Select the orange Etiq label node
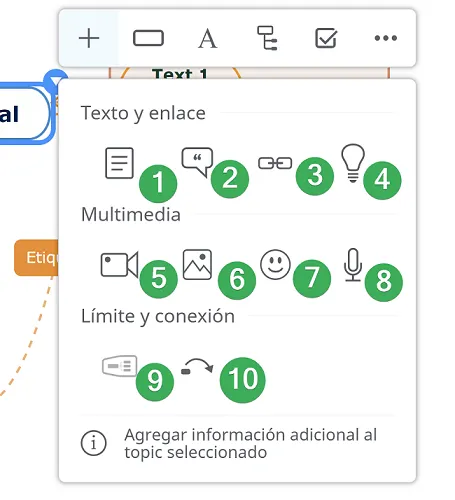455x500 pixels. tap(36, 258)
